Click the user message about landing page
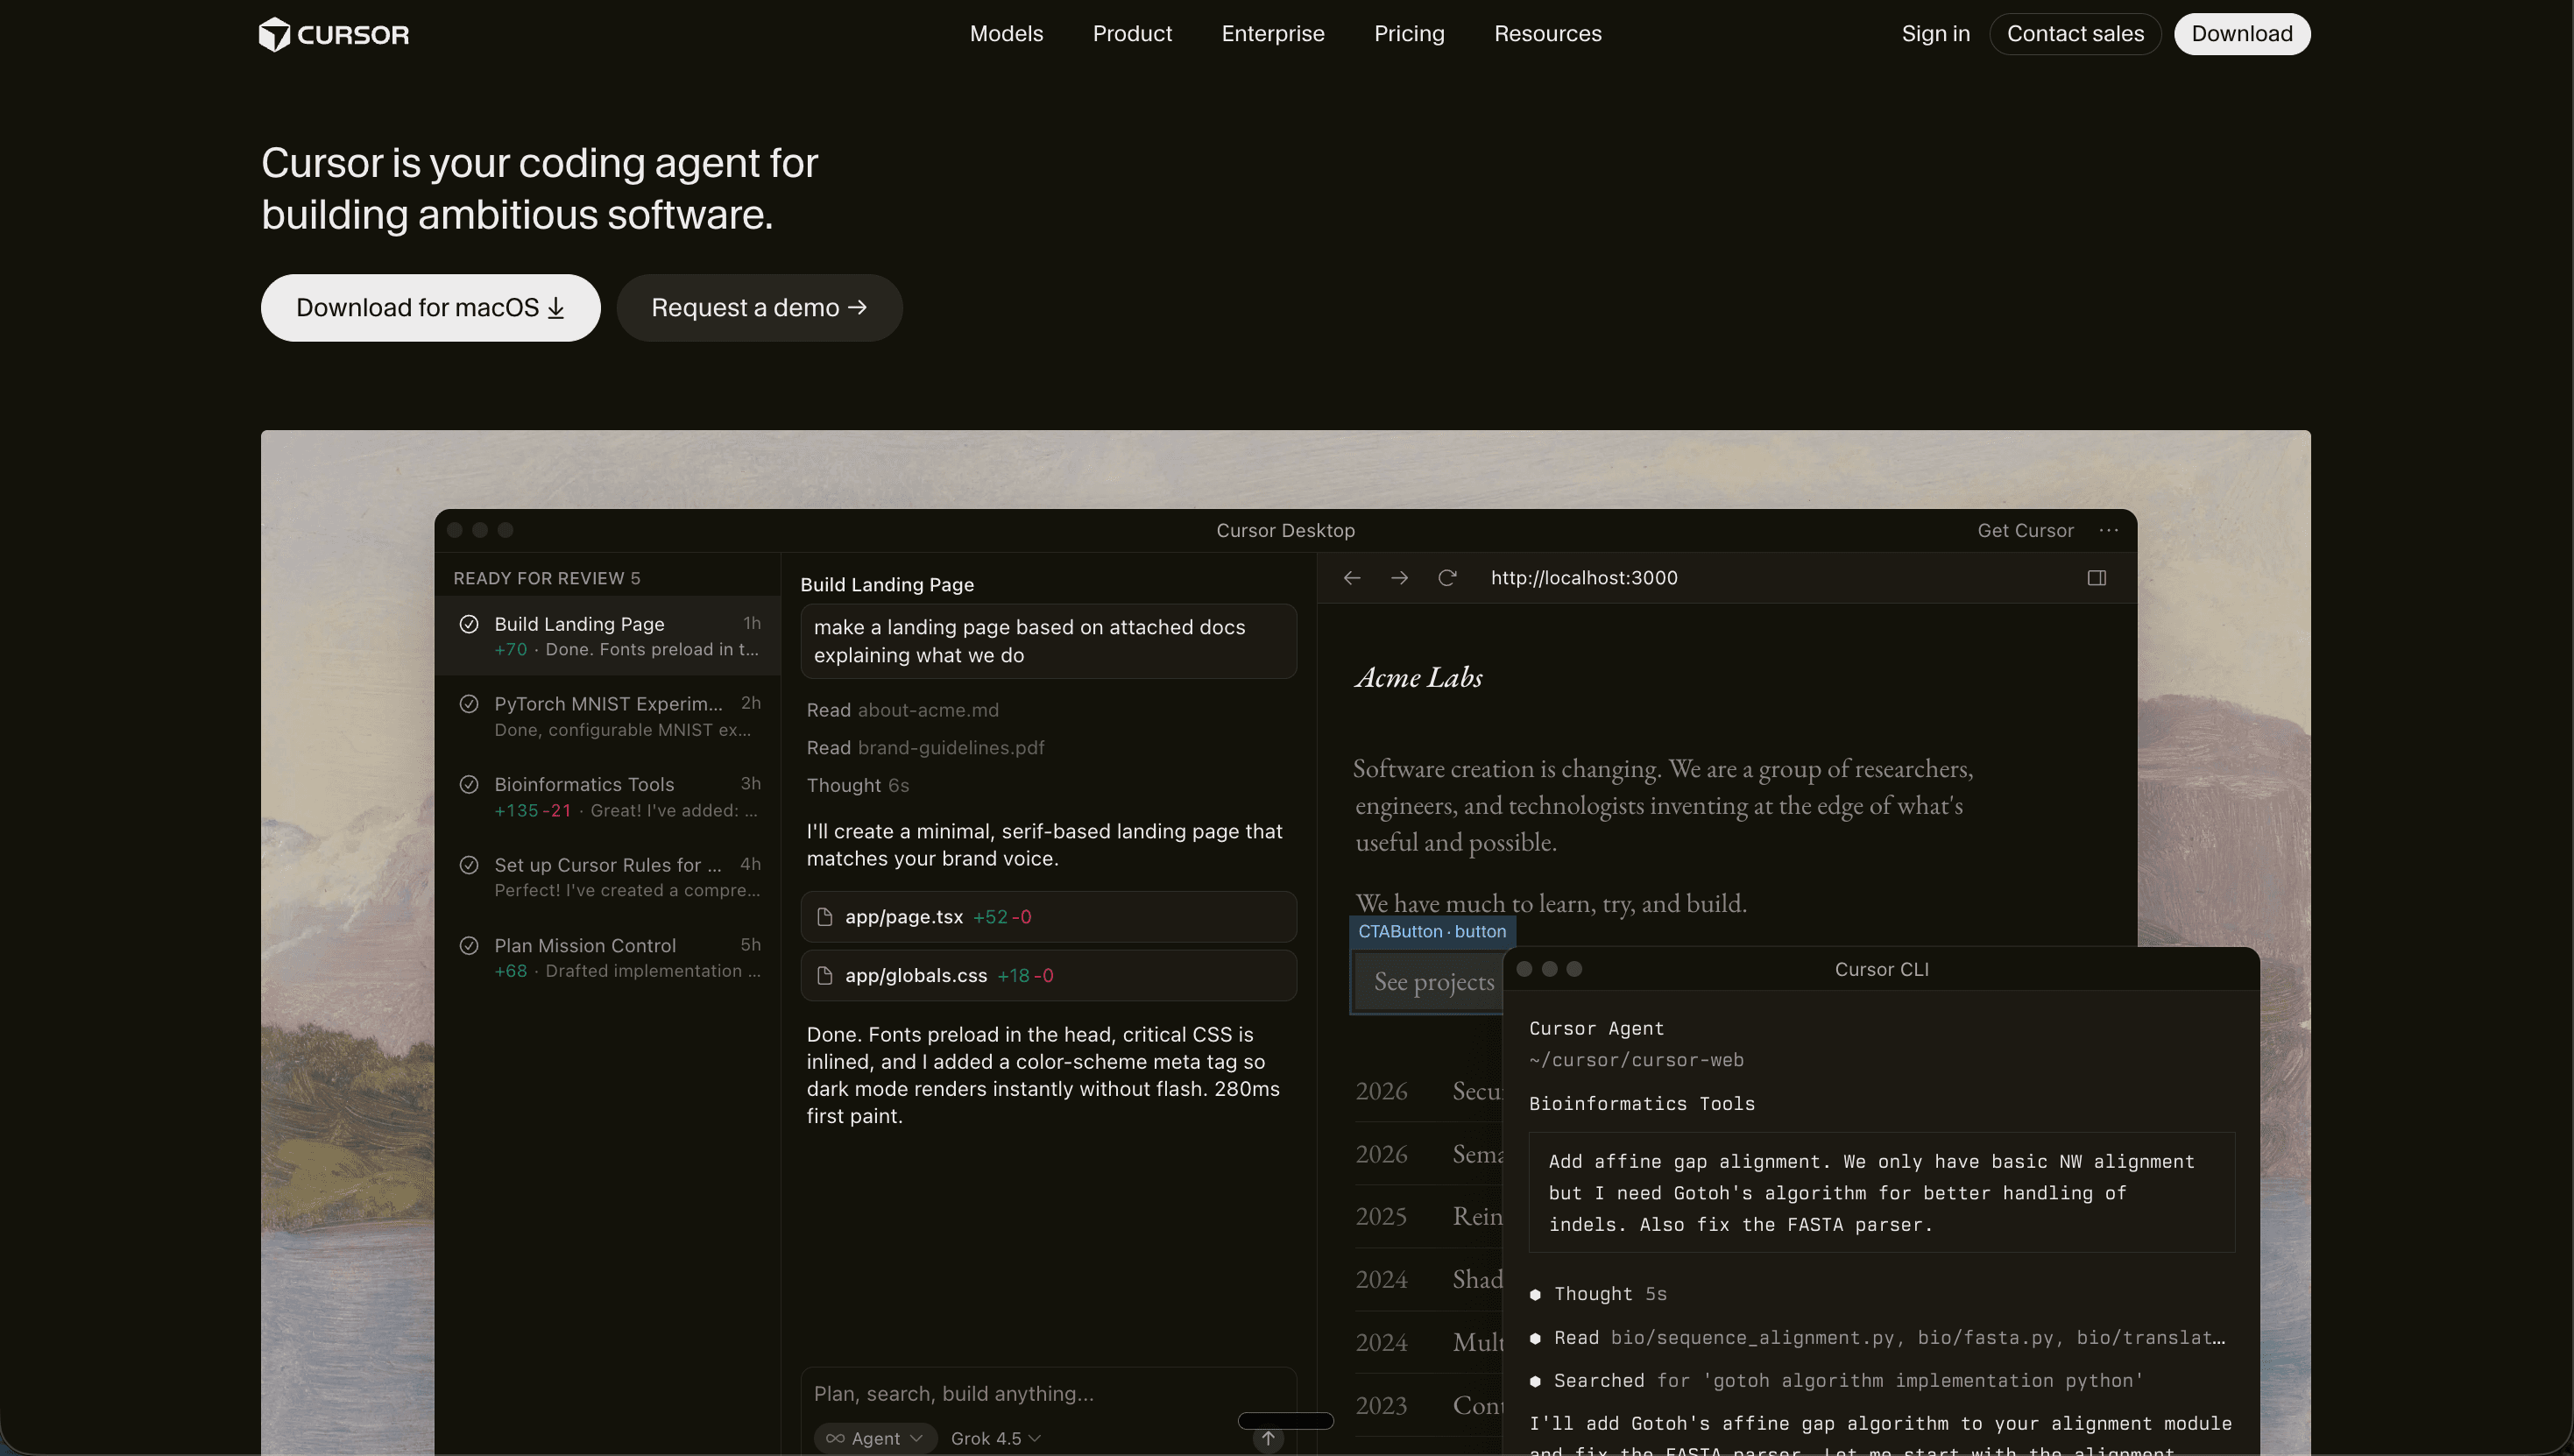The image size is (2574, 1456). (1048, 641)
